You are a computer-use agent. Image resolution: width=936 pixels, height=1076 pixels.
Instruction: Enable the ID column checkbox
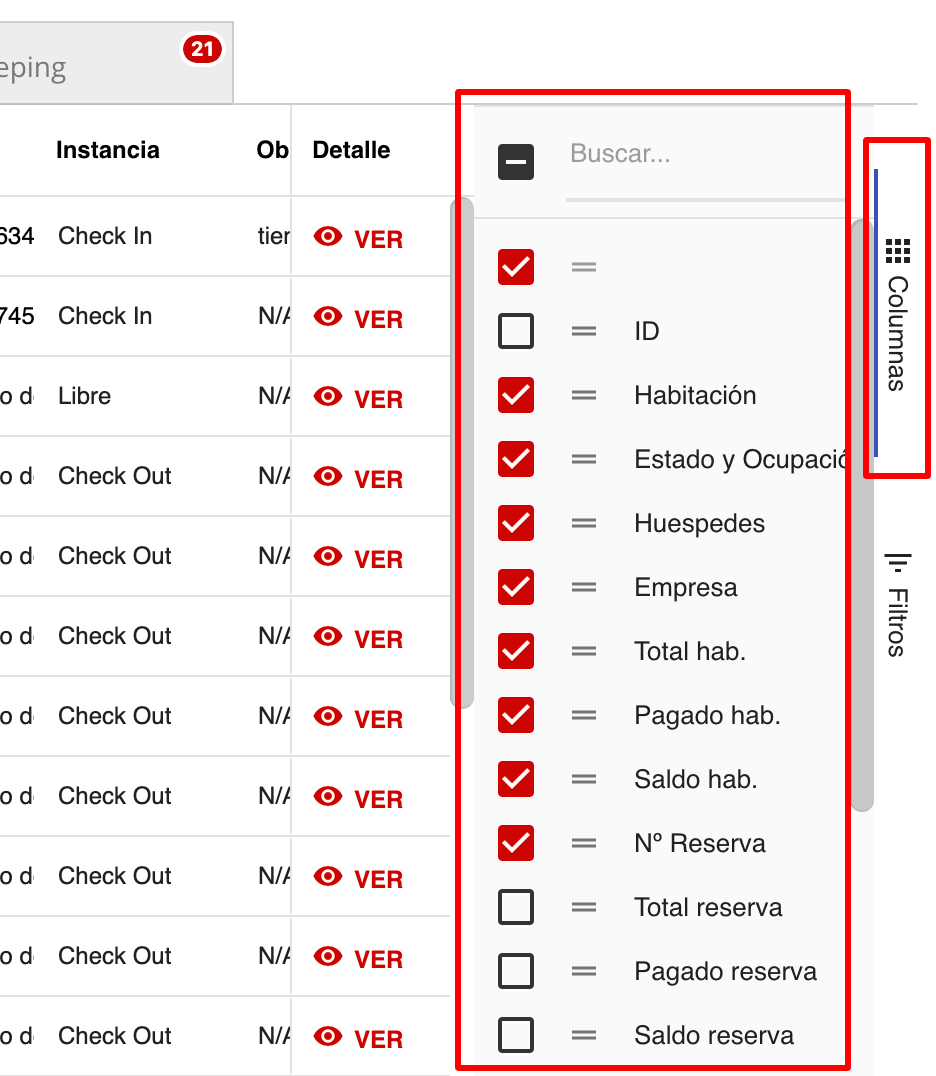[516, 331]
